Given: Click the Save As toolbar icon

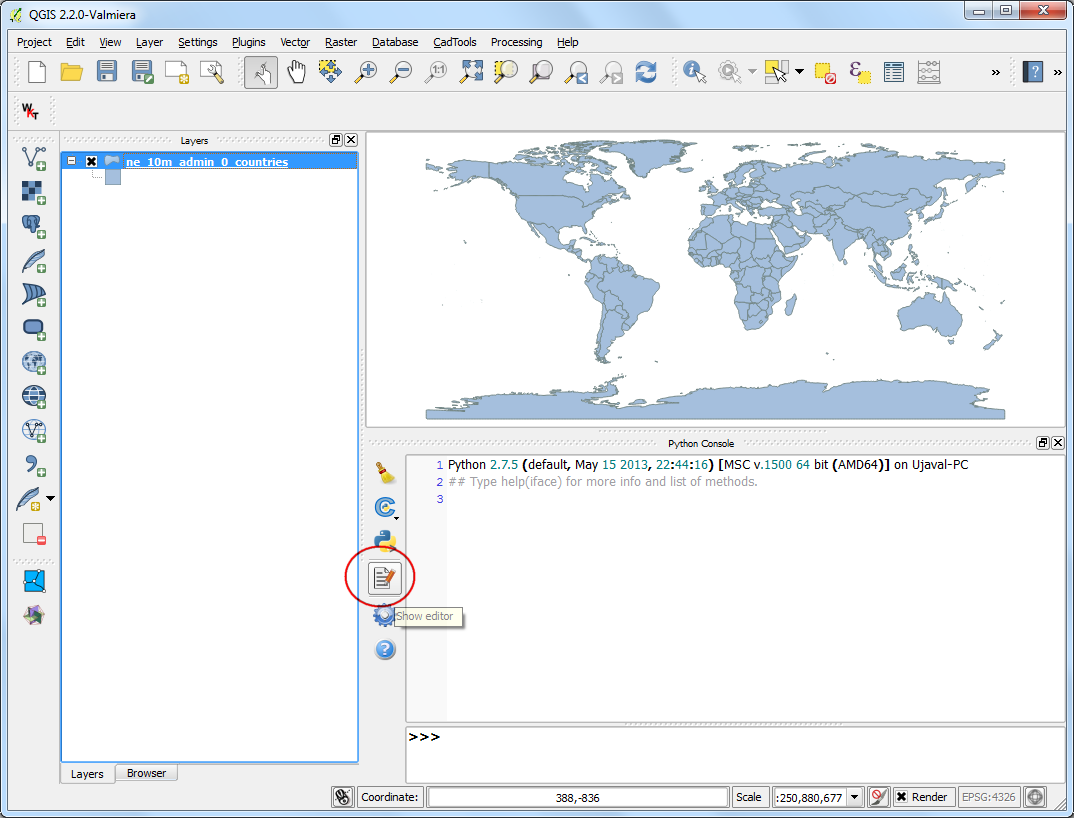Looking at the screenshot, I should (x=142, y=71).
